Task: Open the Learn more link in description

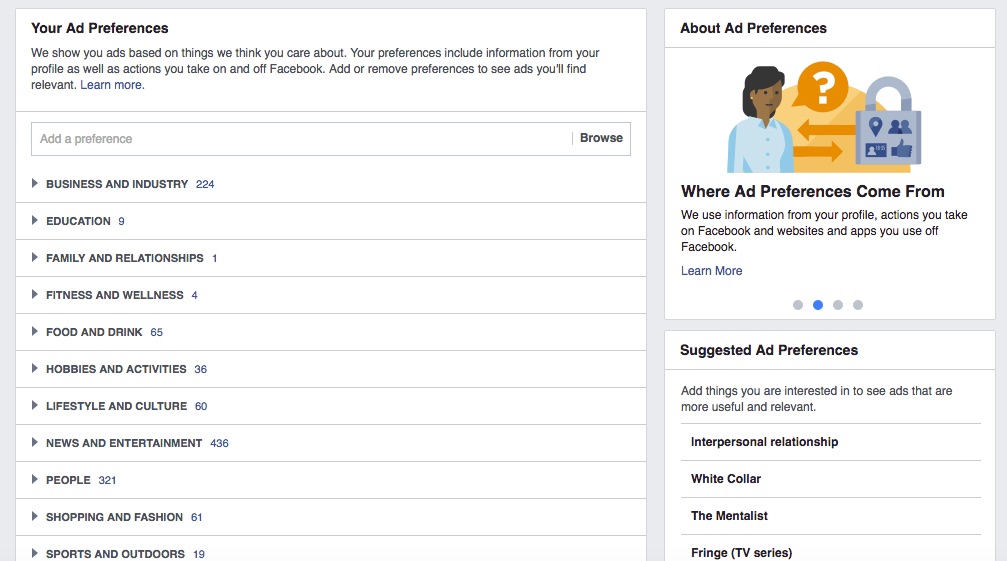Action: click(112, 85)
